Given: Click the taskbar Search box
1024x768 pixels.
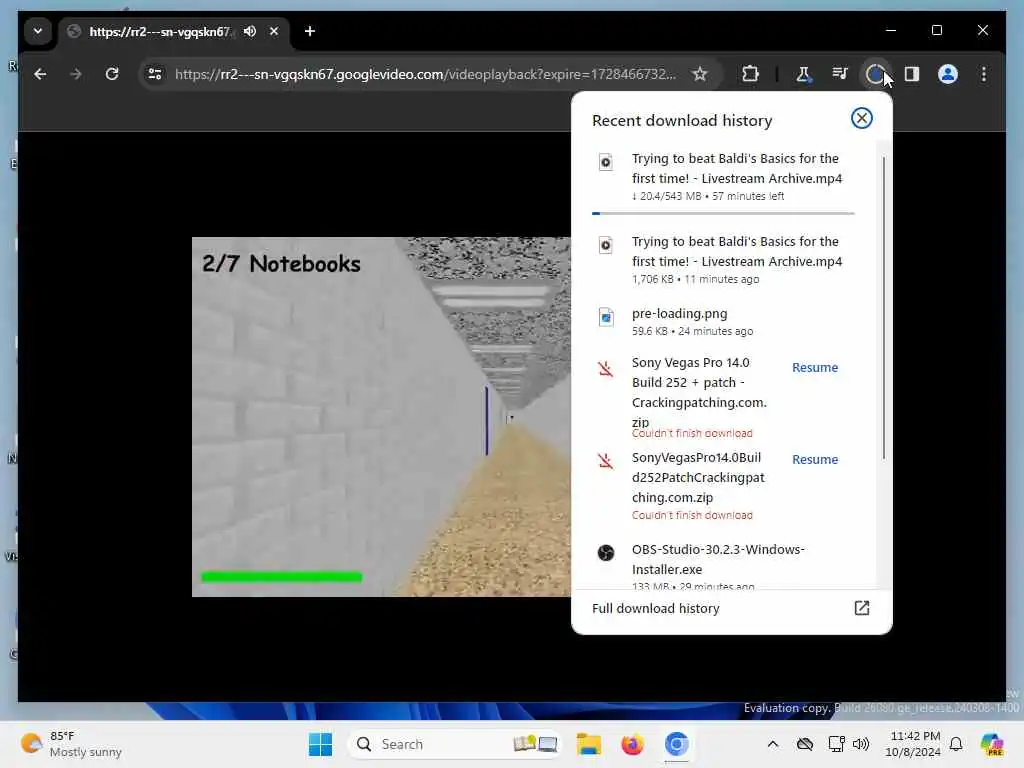Looking at the screenshot, I should (457, 744).
